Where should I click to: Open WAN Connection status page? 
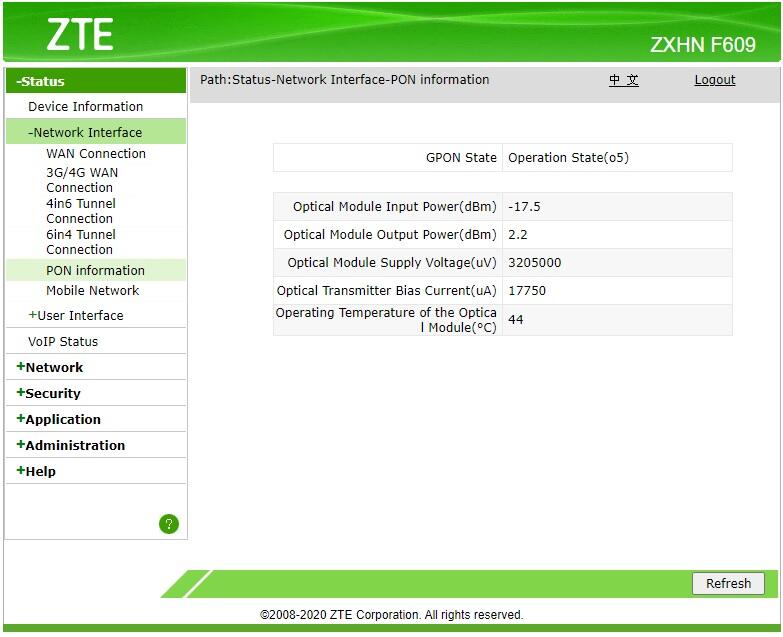96,153
